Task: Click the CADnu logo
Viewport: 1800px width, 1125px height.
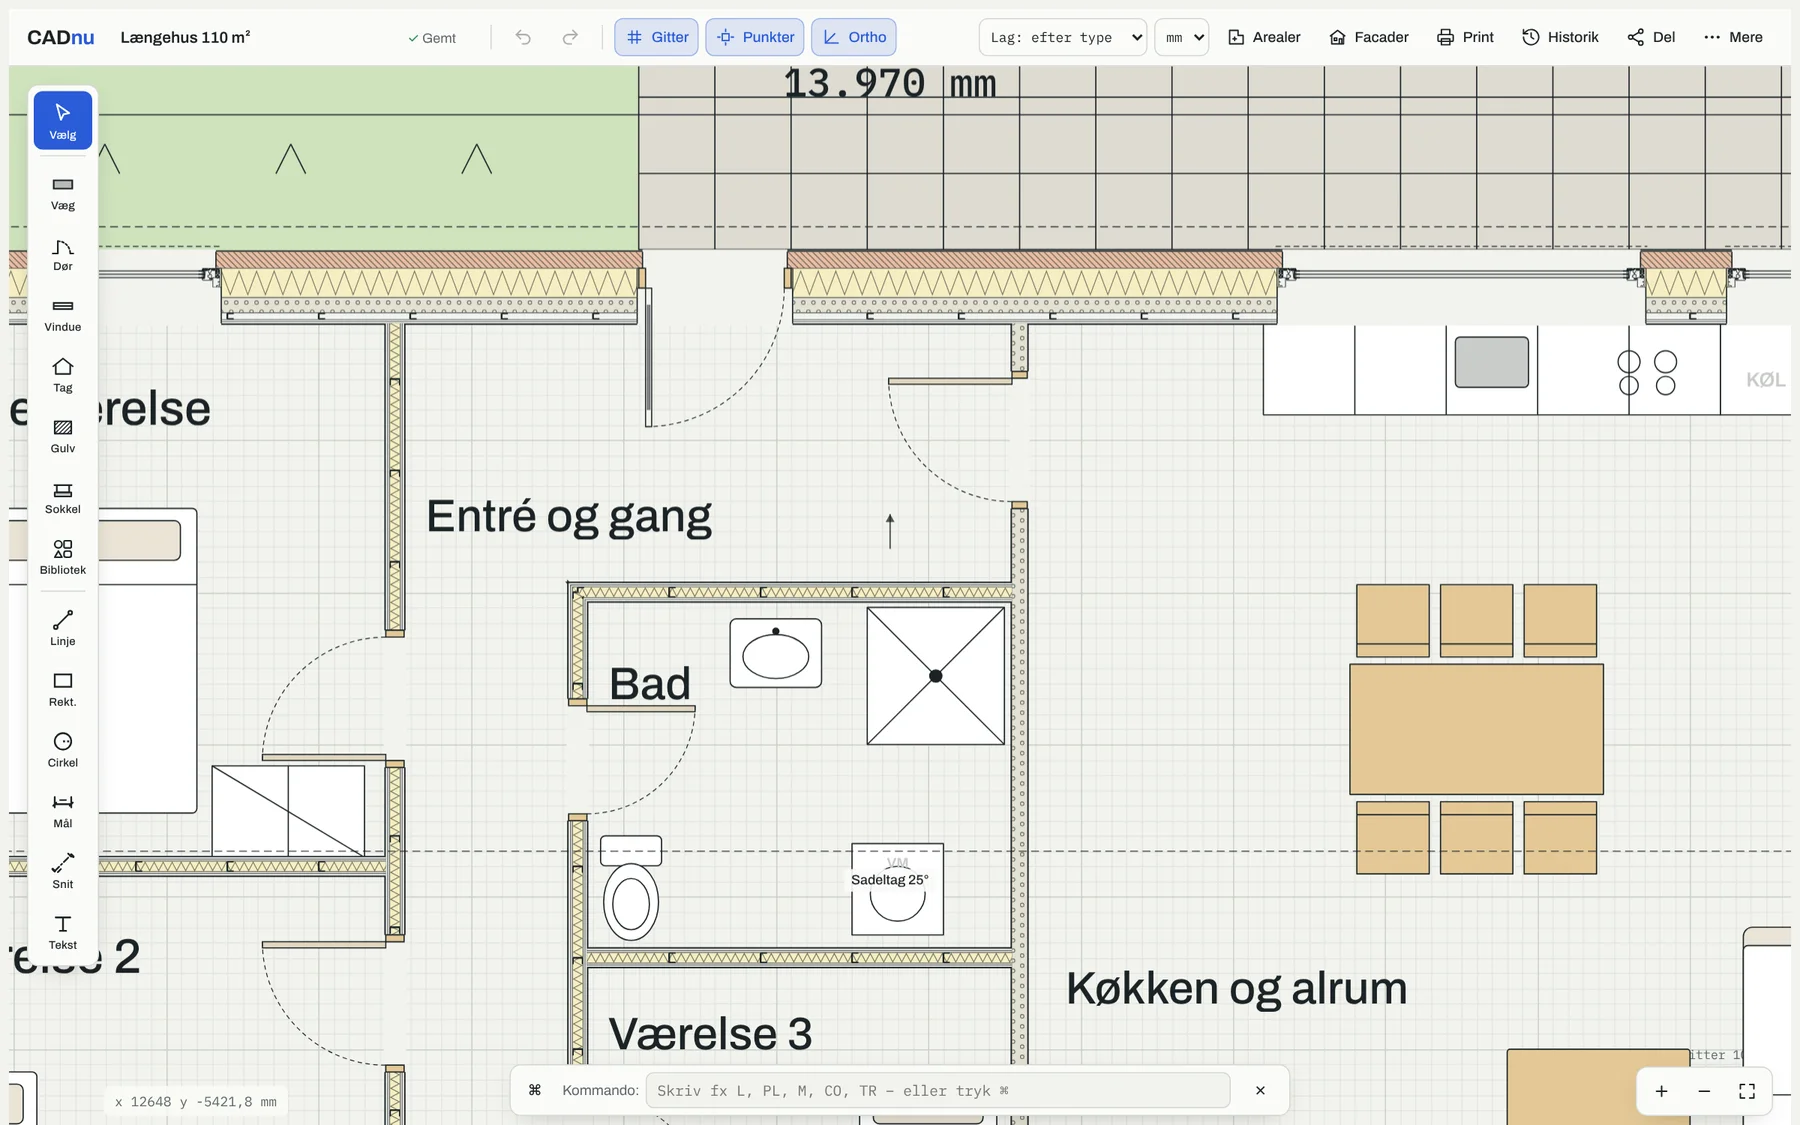Action: point(61,37)
